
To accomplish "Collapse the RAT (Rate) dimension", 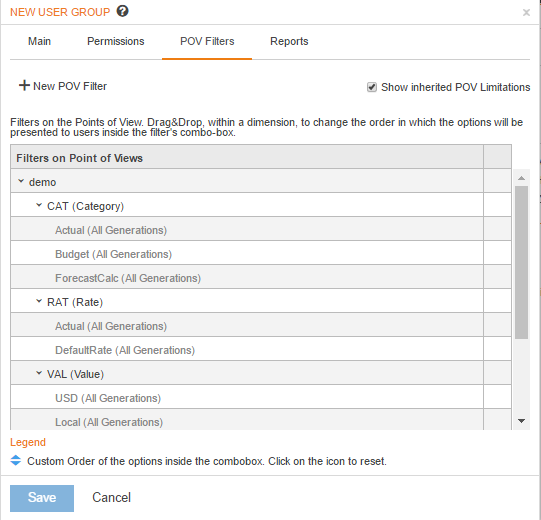I will (39, 301).
